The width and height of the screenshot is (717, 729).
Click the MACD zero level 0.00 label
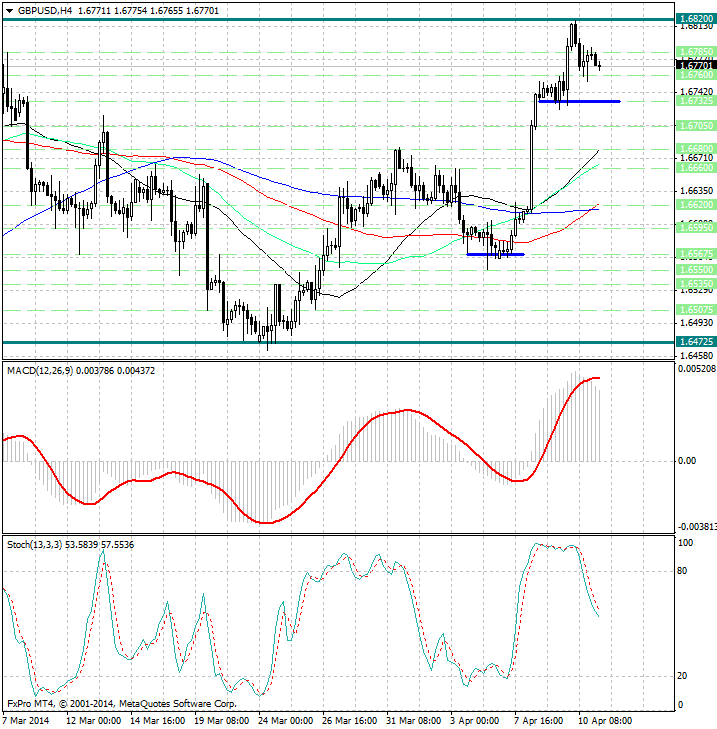pyautogui.click(x=687, y=461)
